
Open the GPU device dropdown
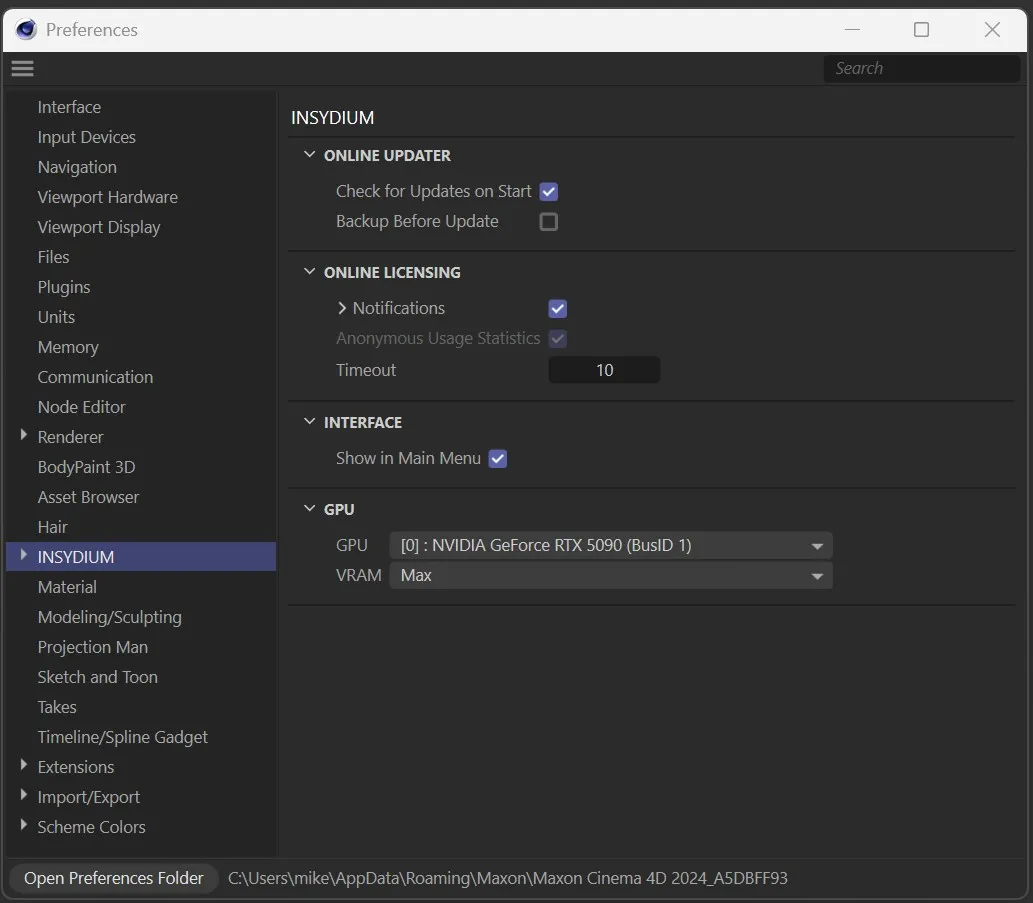click(610, 546)
